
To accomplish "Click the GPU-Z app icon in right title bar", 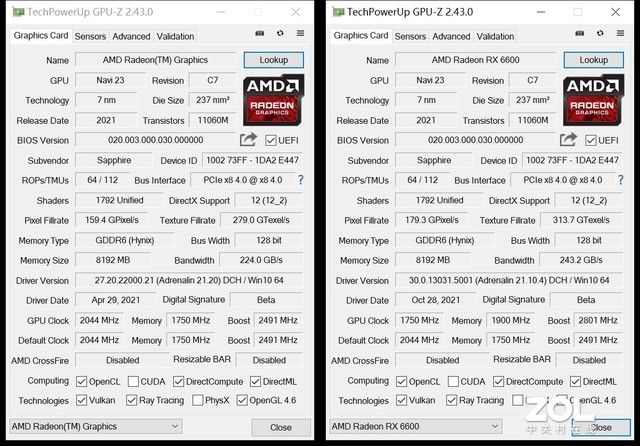I will pos(338,12).
